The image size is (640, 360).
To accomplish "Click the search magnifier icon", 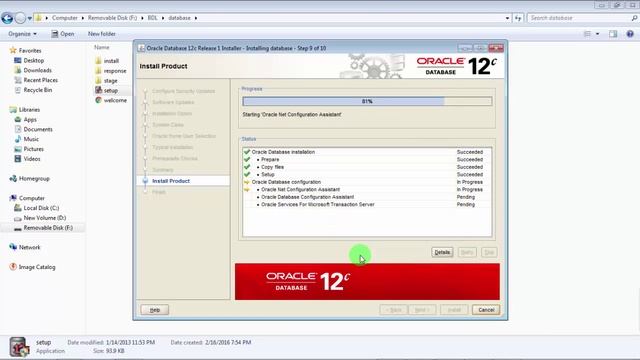I will click(634, 18).
